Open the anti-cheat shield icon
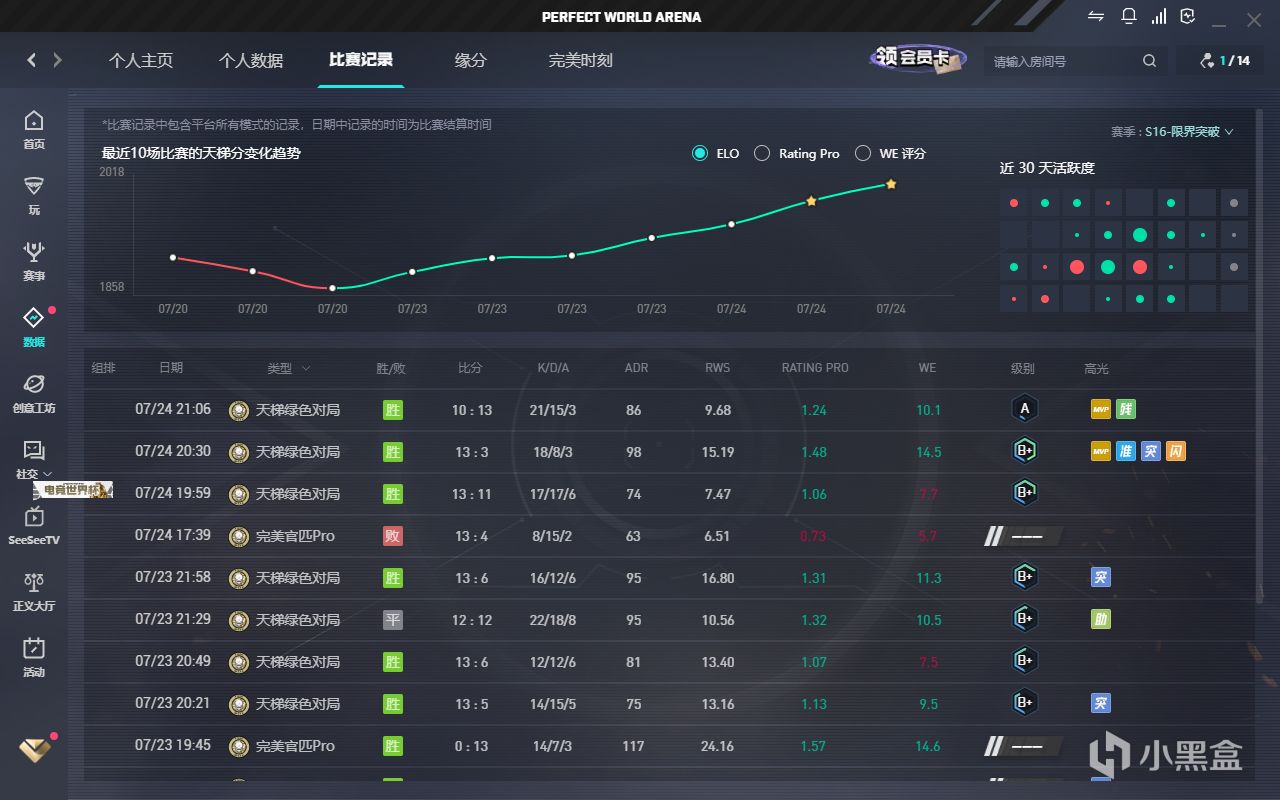This screenshot has height=800, width=1280. click(x=1188, y=16)
